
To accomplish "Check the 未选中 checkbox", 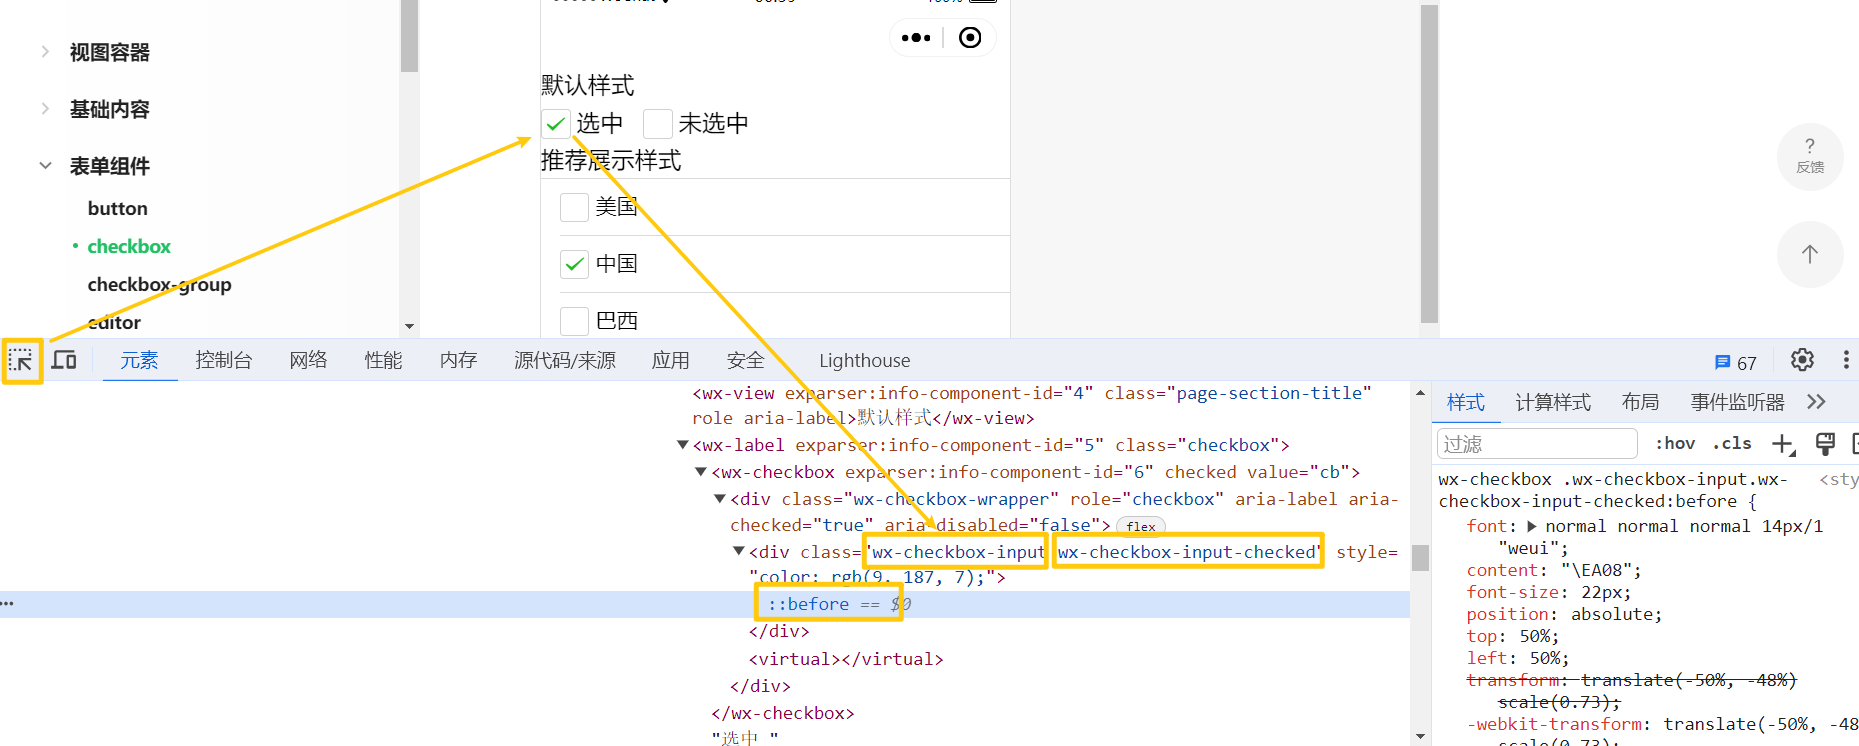I will [x=657, y=124].
